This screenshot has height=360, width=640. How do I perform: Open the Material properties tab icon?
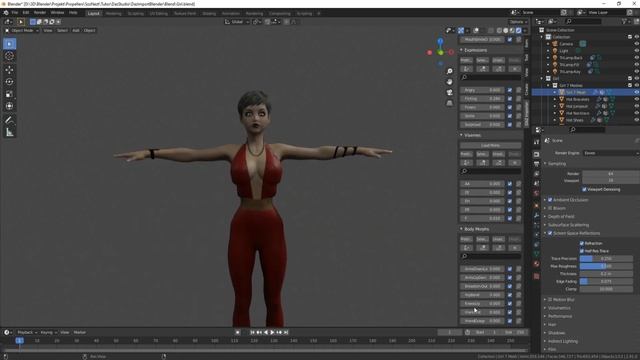click(536, 264)
